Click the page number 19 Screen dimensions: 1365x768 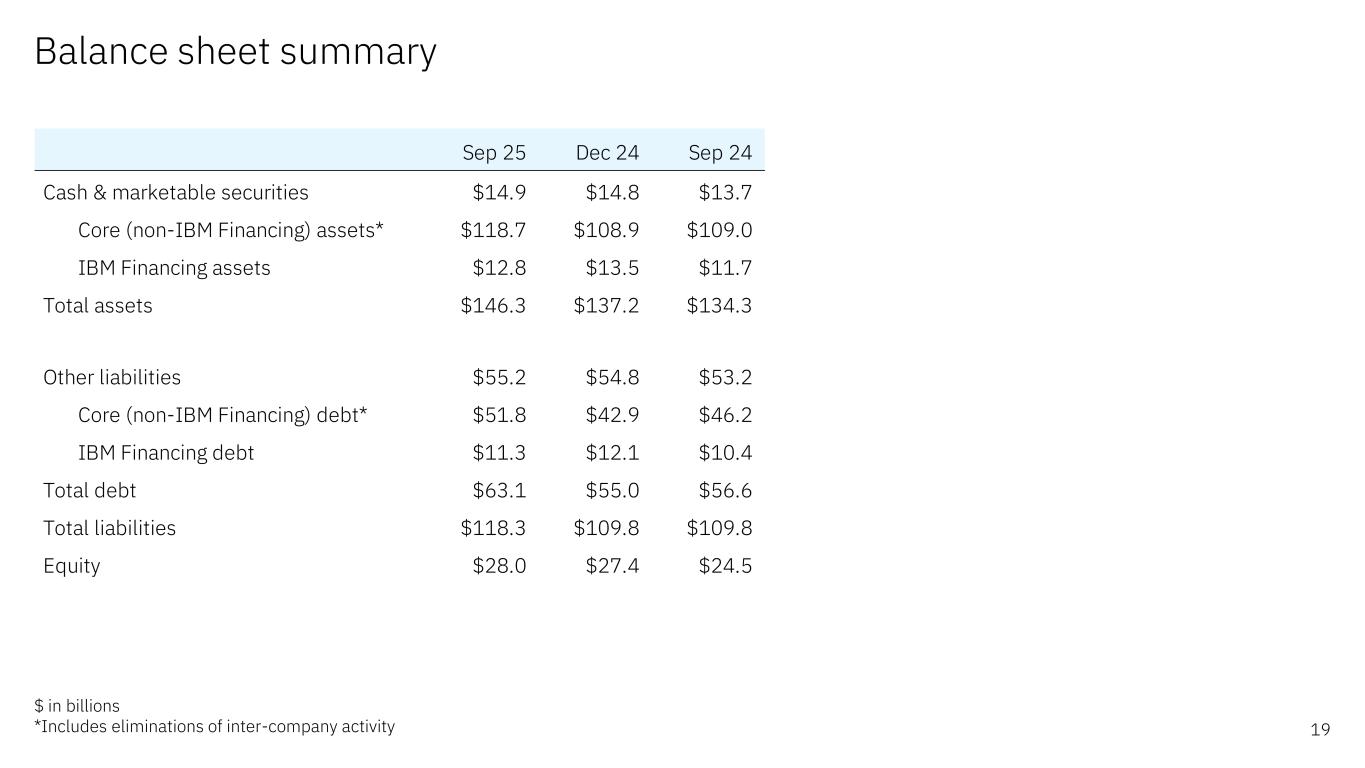[1320, 730]
